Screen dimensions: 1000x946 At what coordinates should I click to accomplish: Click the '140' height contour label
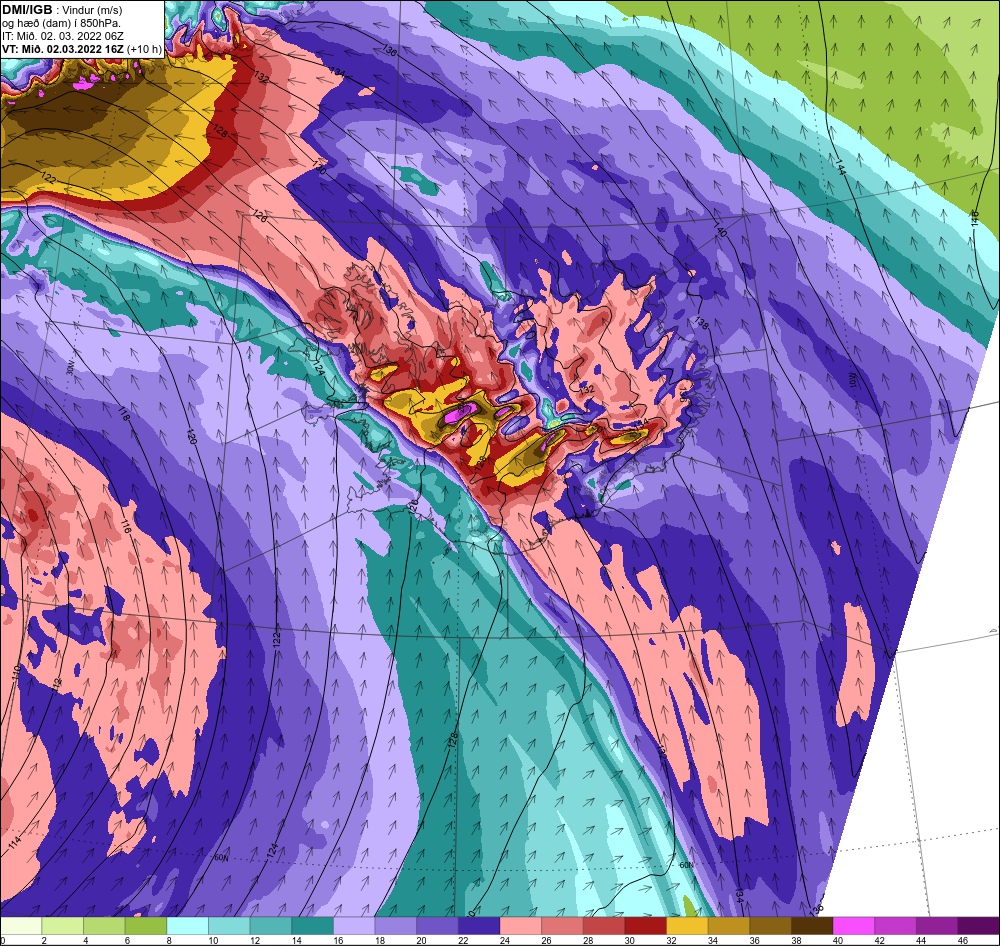point(721,231)
